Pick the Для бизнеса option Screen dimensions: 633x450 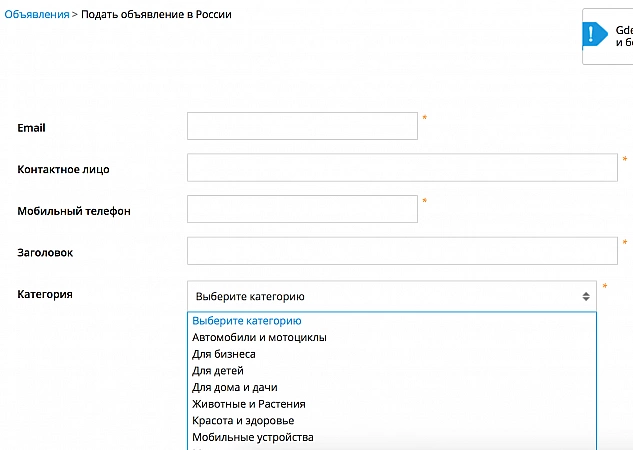coord(224,354)
